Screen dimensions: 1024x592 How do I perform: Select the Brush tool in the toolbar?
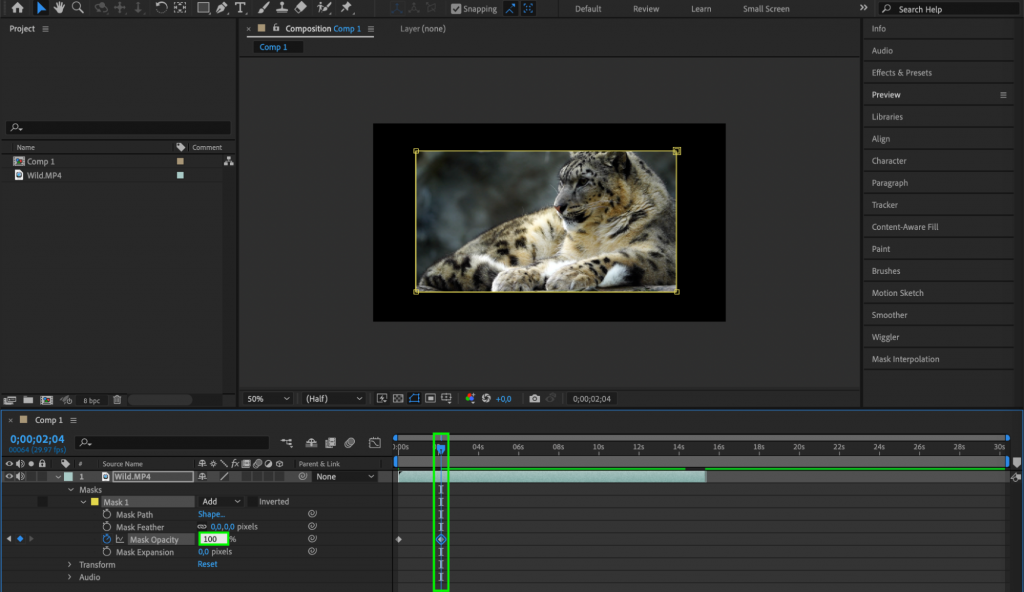(x=262, y=8)
